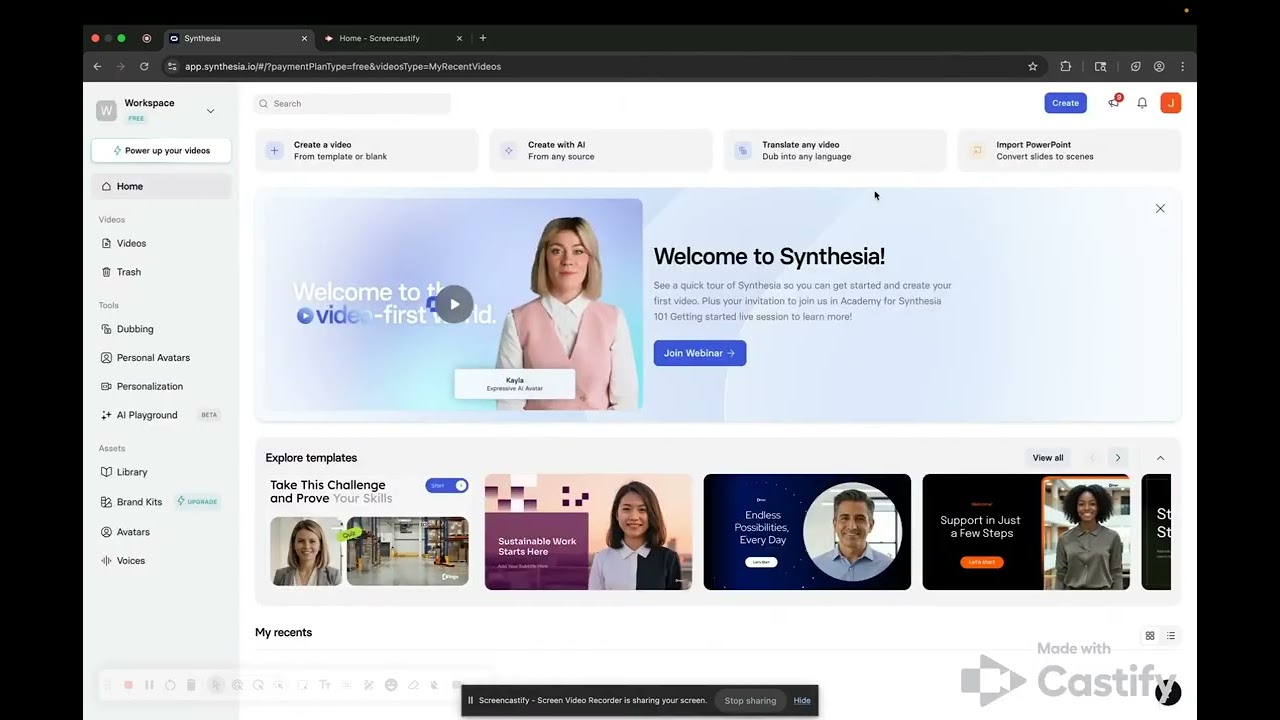Bookmark this page with star icon
The width and height of the screenshot is (1280, 720).
1033,66
